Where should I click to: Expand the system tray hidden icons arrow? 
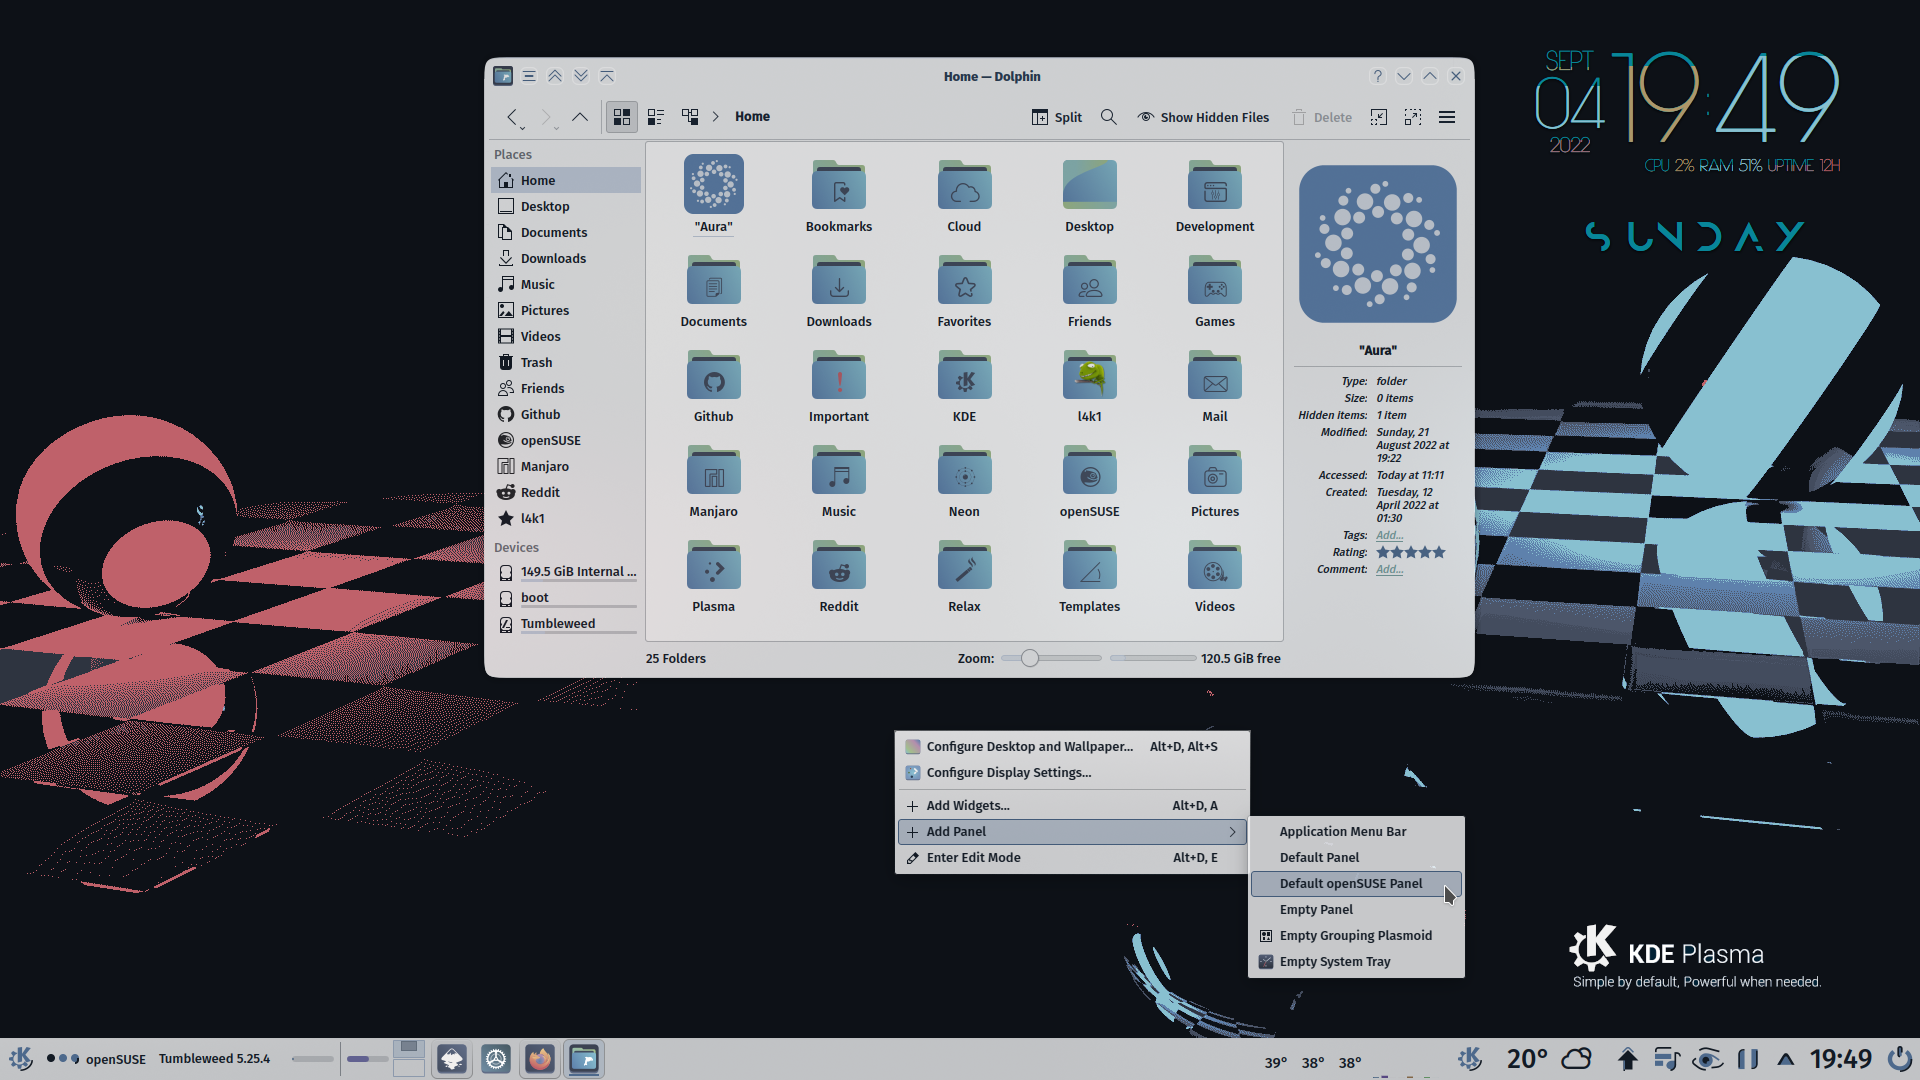coord(1785,1059)
